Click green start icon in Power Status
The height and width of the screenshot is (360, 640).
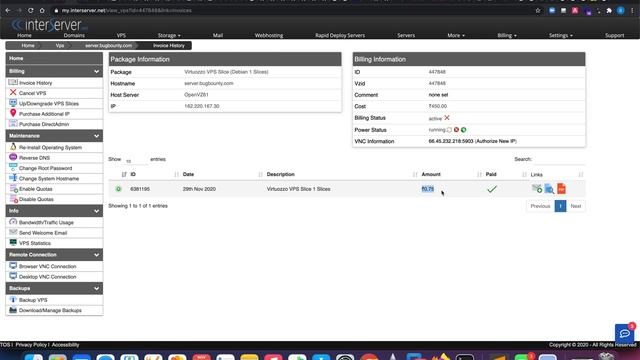click(x=464, y=130)
